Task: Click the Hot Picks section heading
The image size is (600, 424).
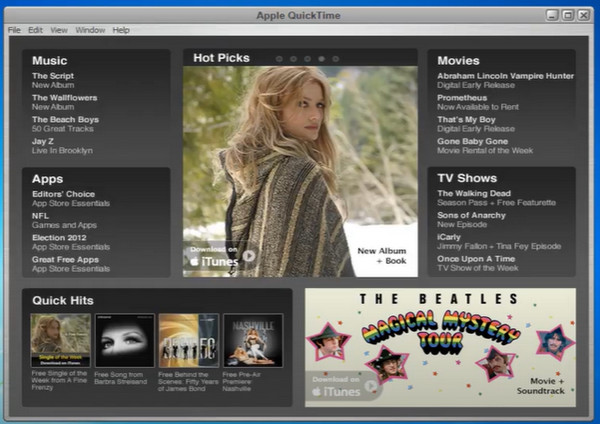Action: point(221,58)
